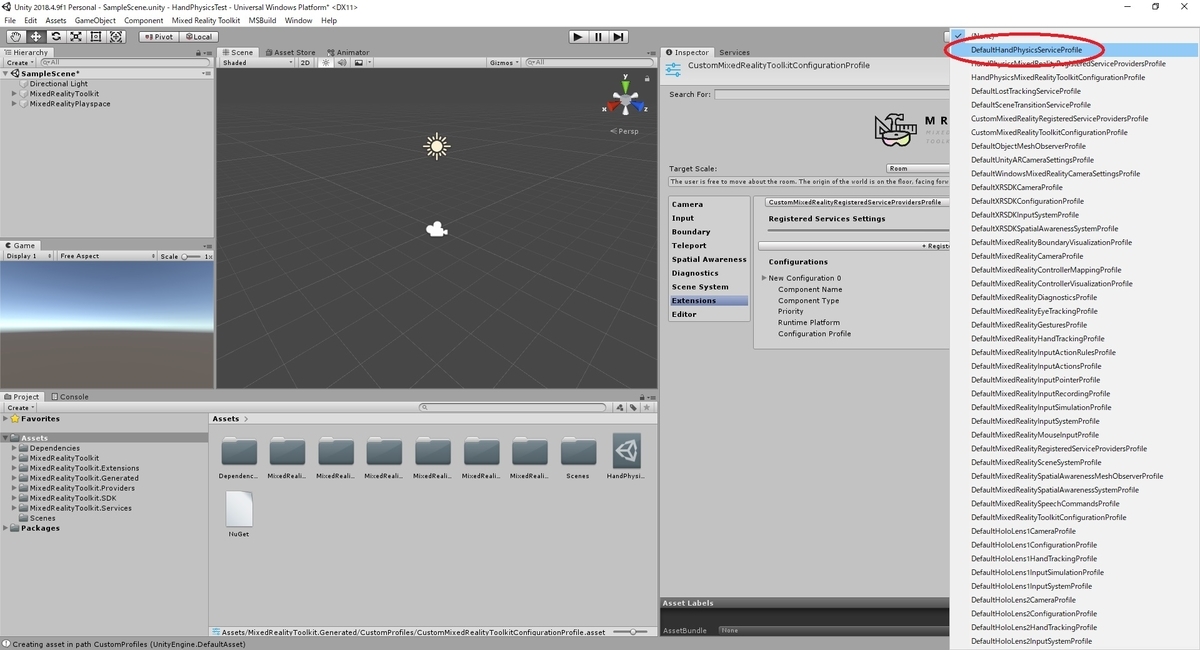Toggle Pivot/Center handle position
This screenshot has height=650, width=1200.
pyautogui.click(x=158, y=37)
